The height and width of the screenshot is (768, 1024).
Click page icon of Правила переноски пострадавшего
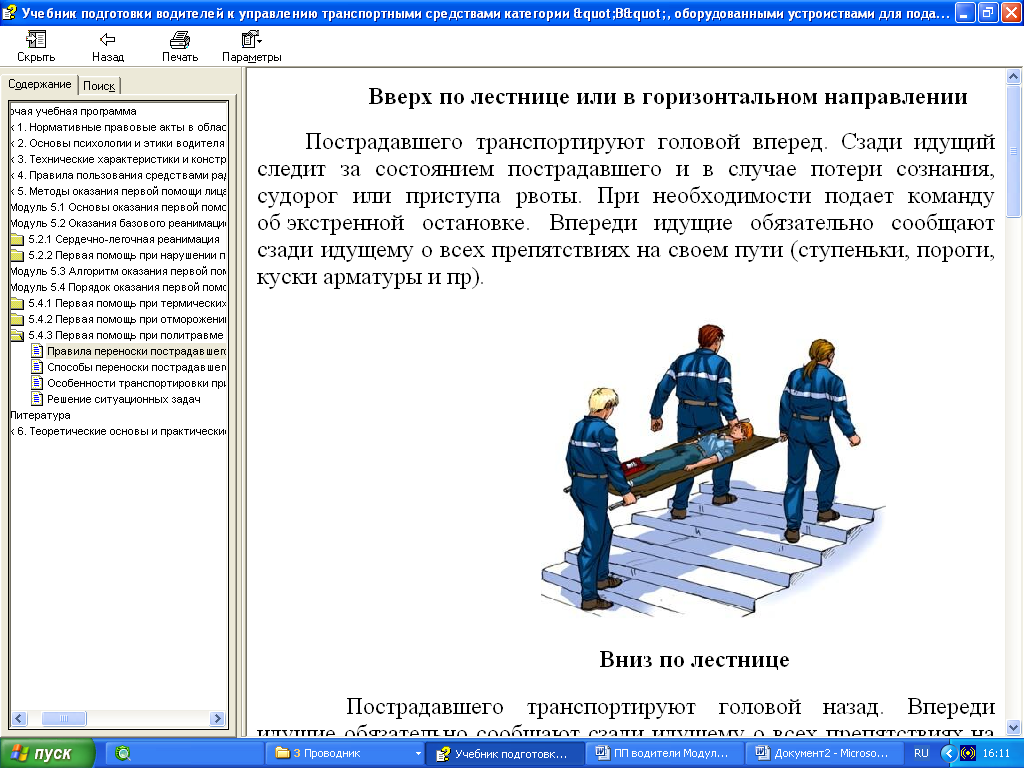37,351
